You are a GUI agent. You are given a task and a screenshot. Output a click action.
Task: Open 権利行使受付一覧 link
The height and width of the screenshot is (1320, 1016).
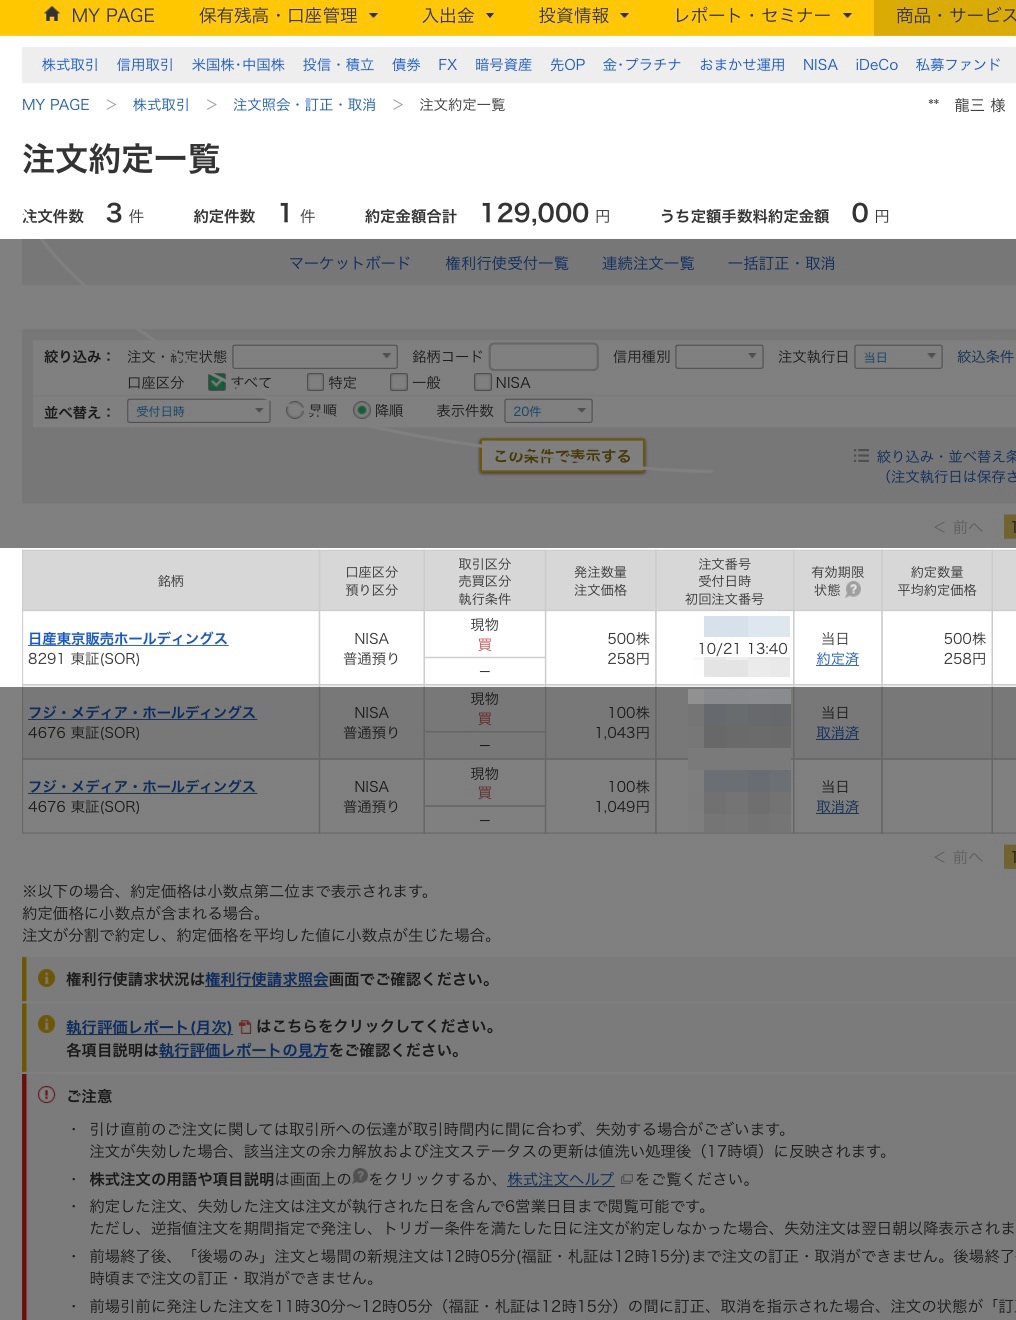(507, 264)
